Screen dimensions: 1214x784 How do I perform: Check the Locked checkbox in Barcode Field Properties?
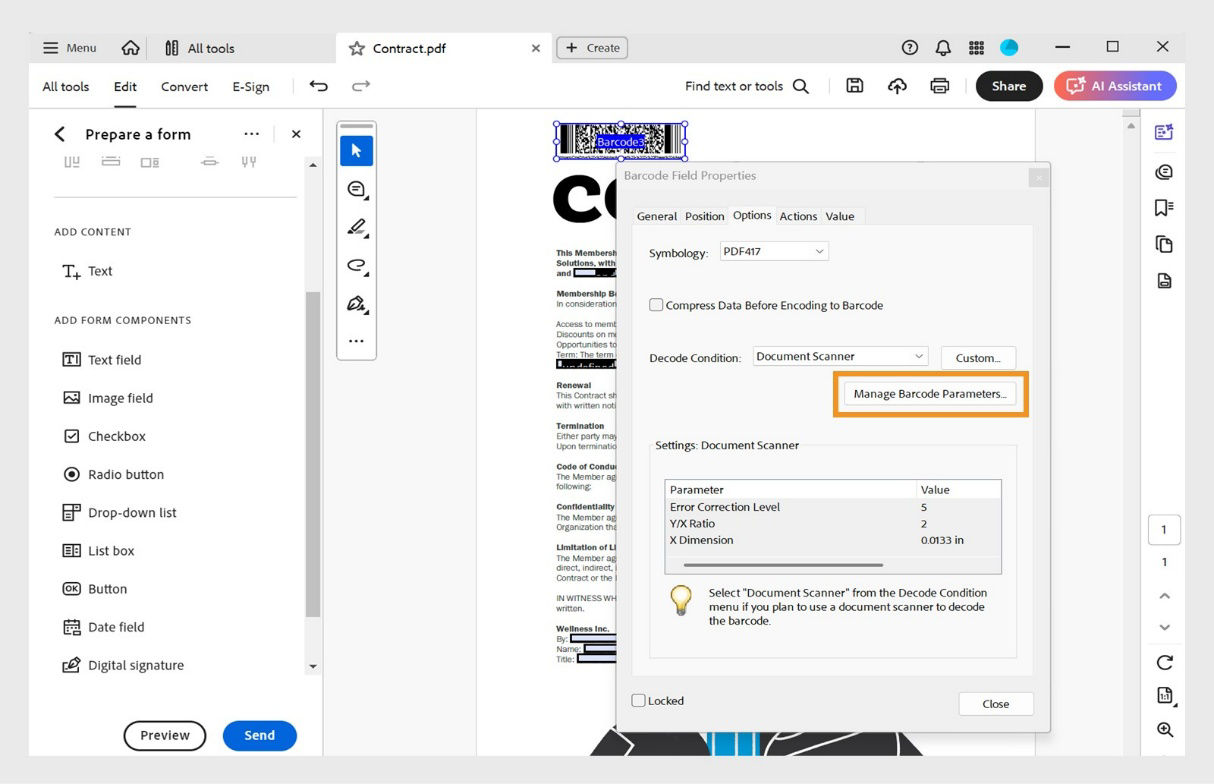click(x=638, y=700)
